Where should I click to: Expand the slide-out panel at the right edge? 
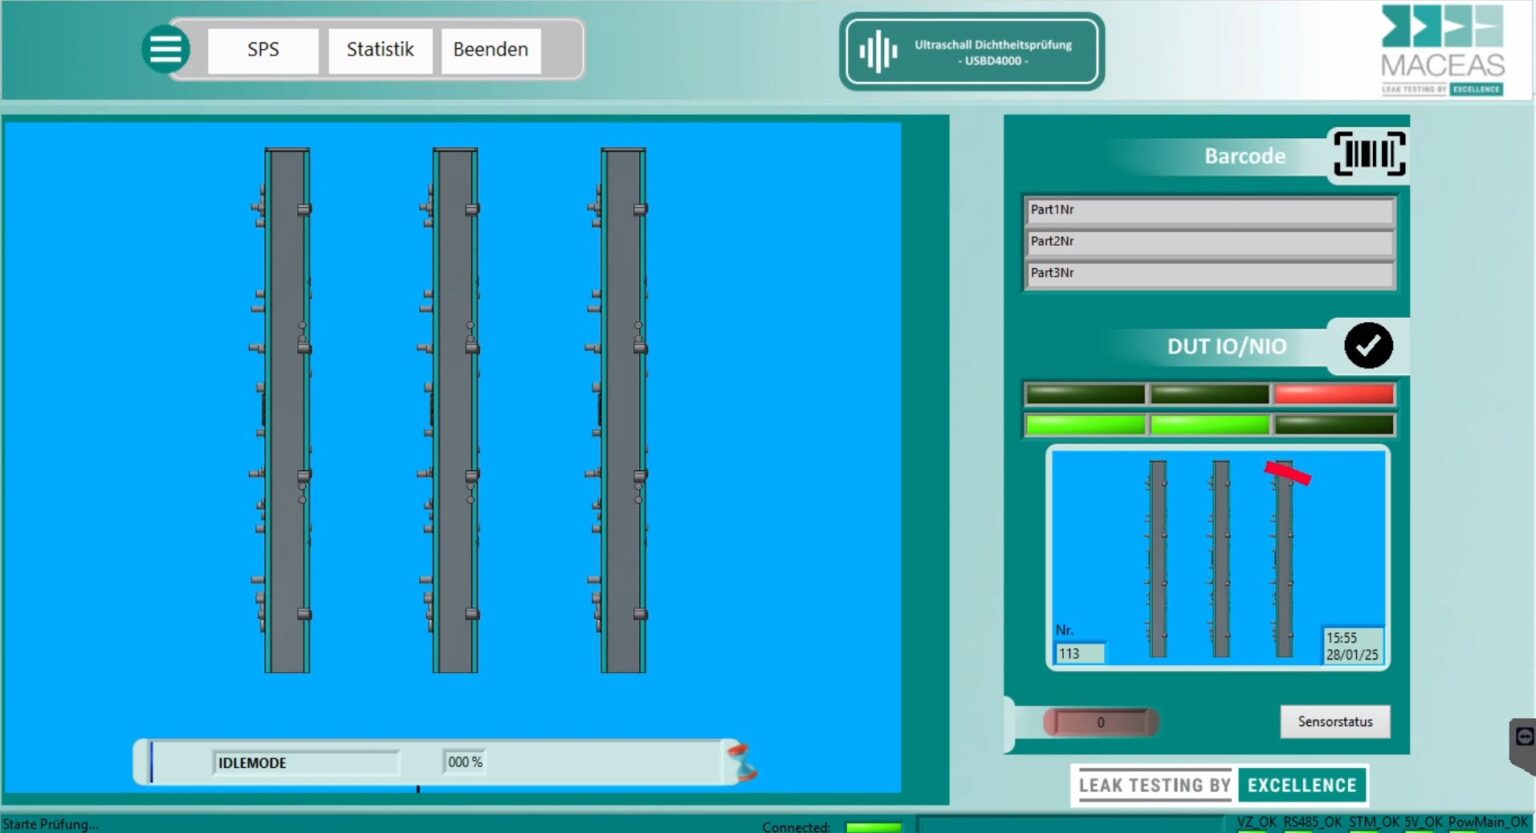click(1523, 734)
